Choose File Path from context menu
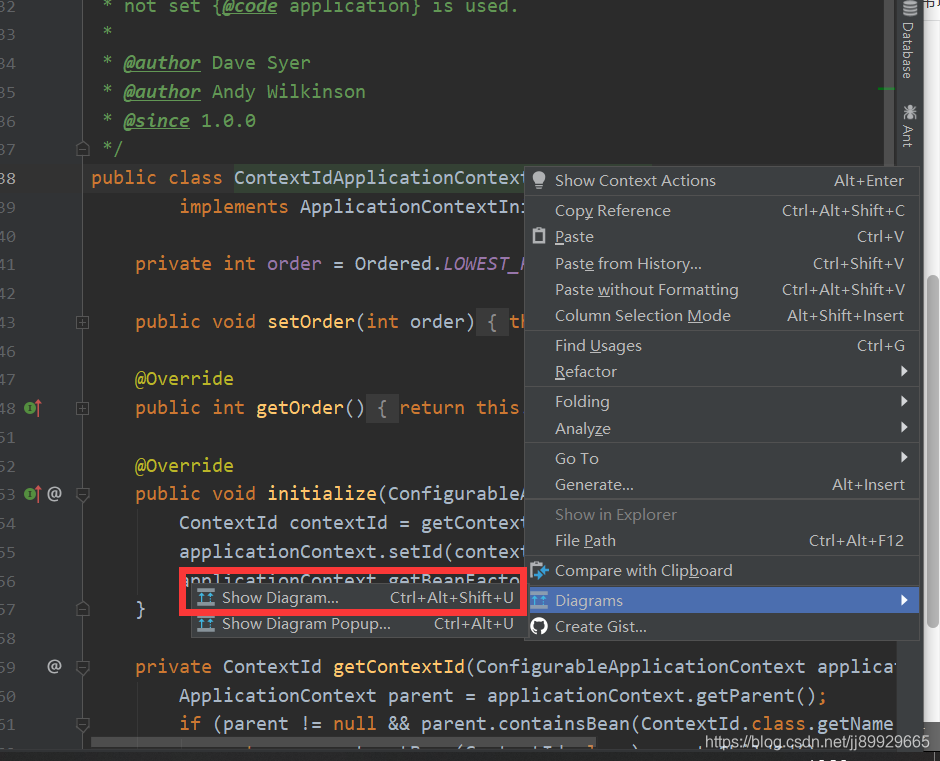Image resolution: width=940 pixels, height=761 pixels. click(x=722, y=540)
